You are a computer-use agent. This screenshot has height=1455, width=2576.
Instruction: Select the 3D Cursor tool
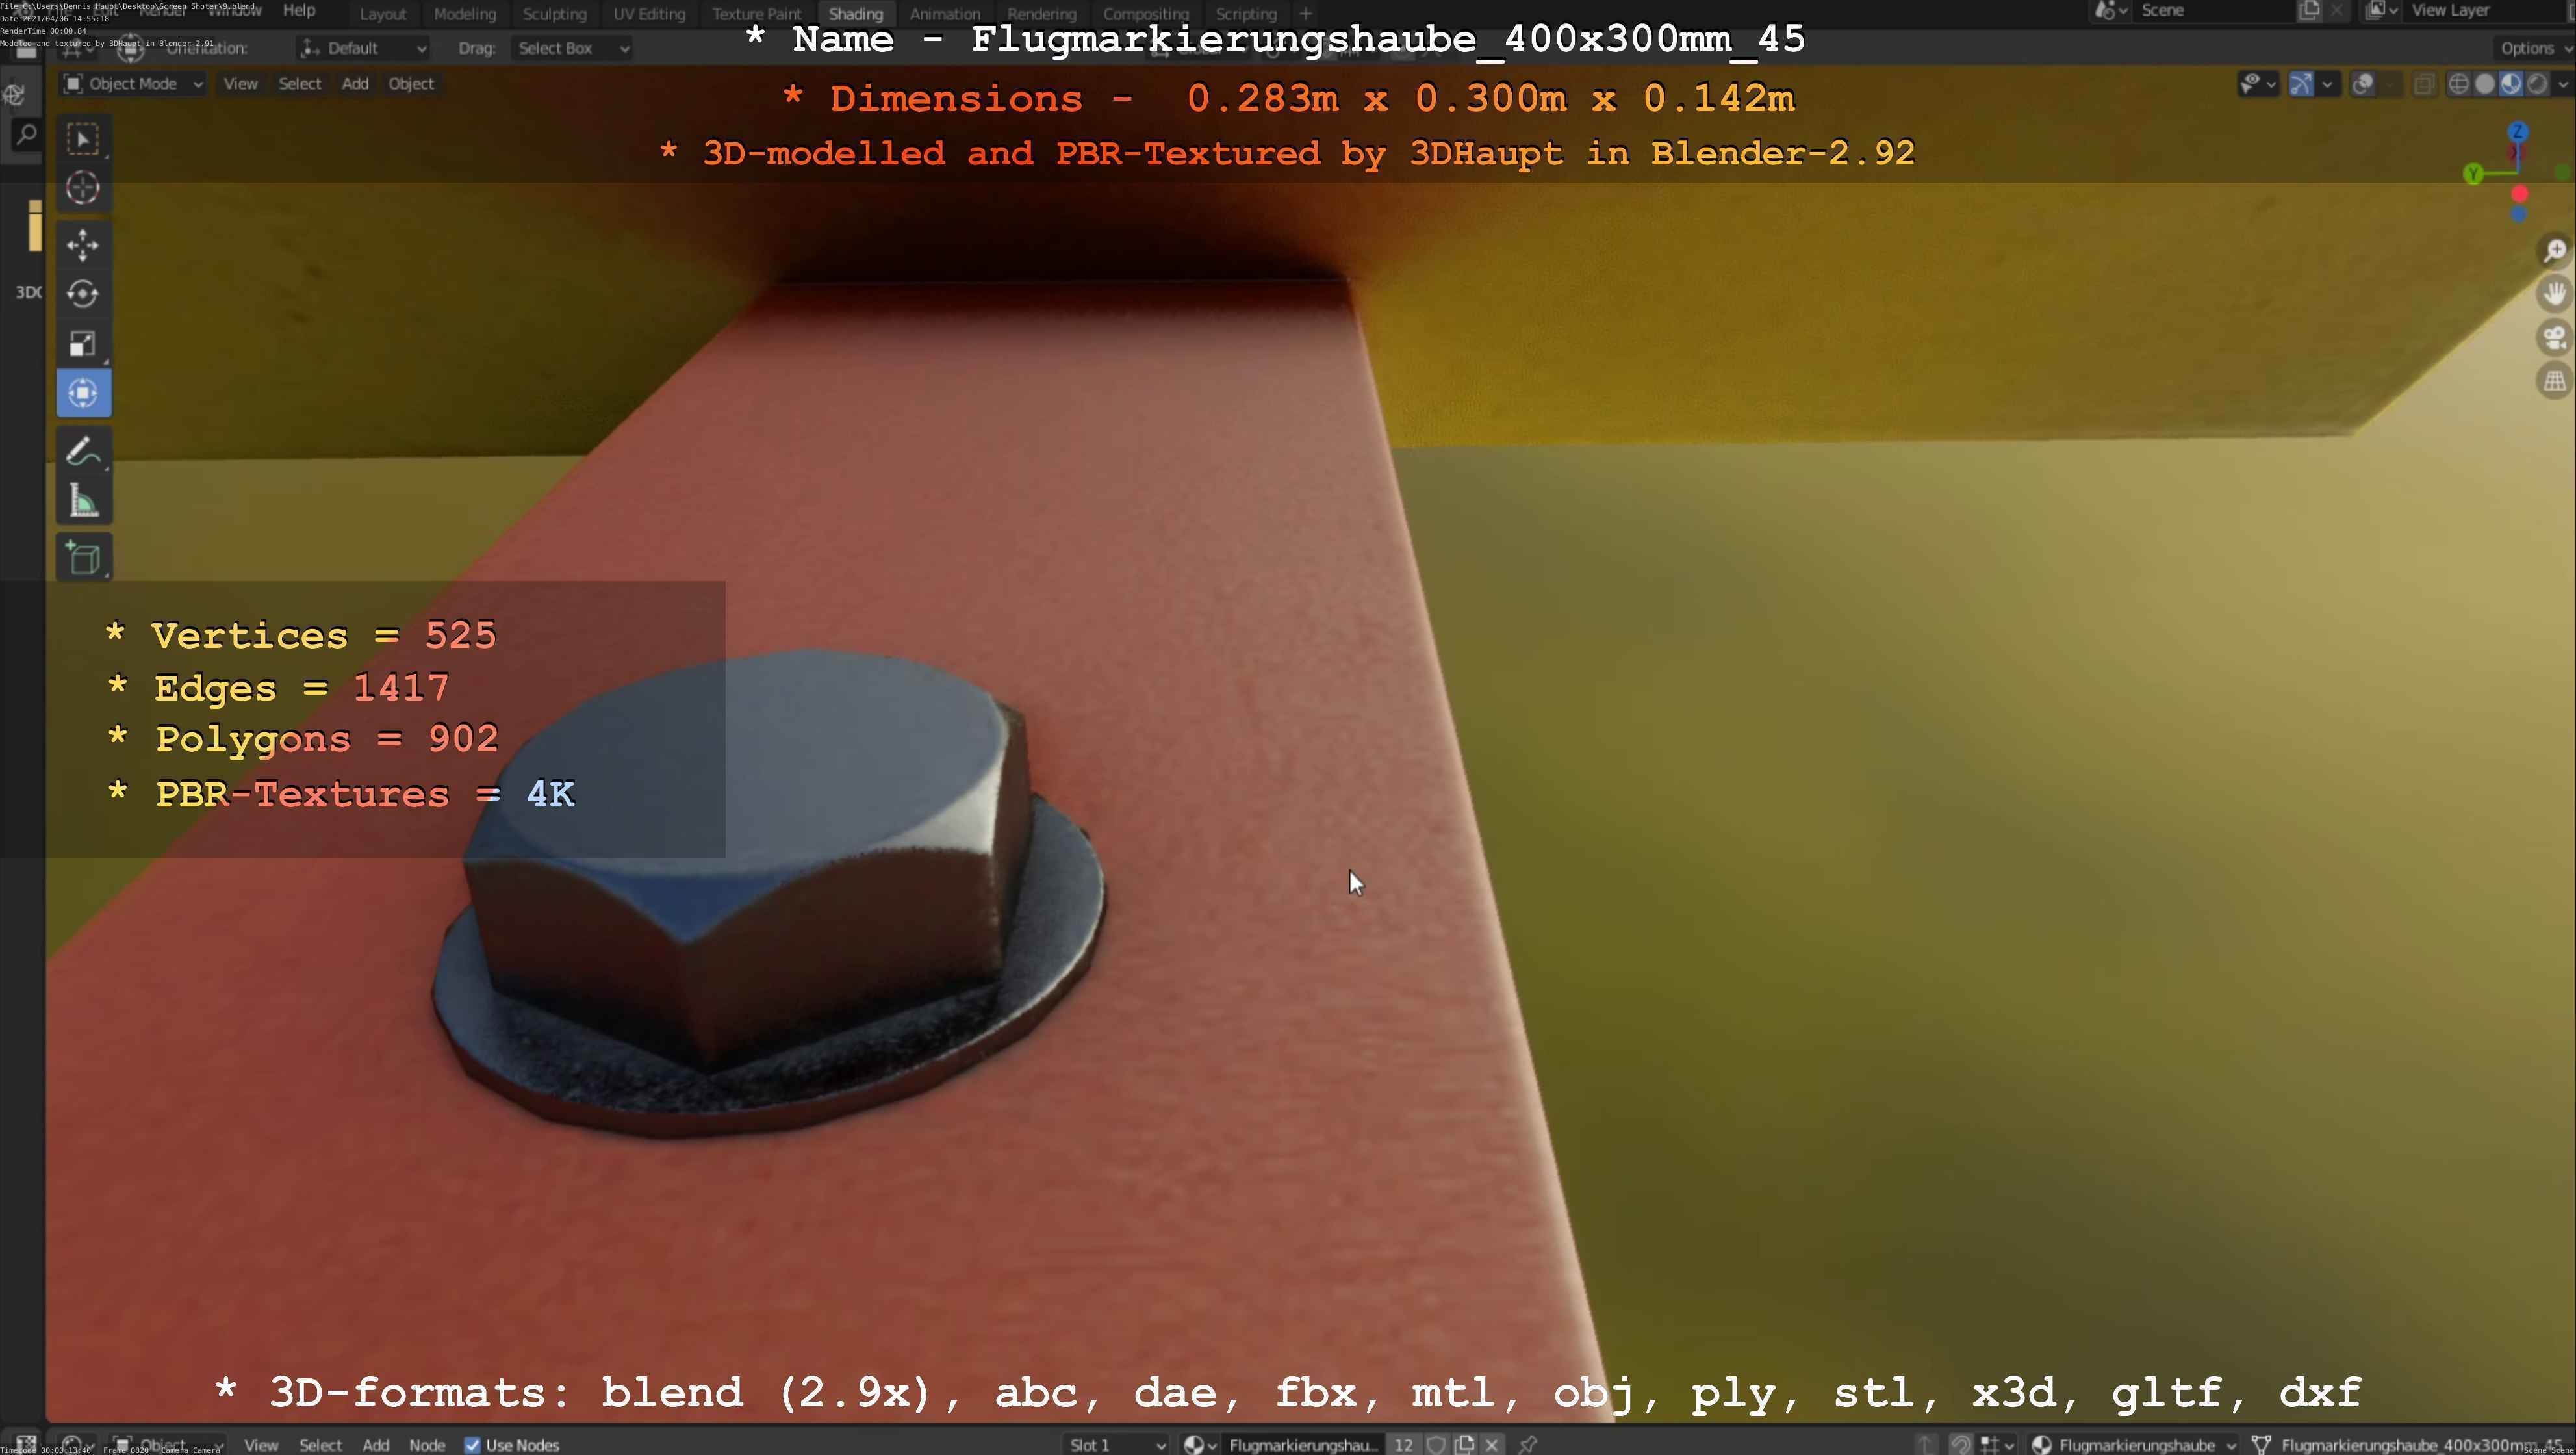[83, 188]
